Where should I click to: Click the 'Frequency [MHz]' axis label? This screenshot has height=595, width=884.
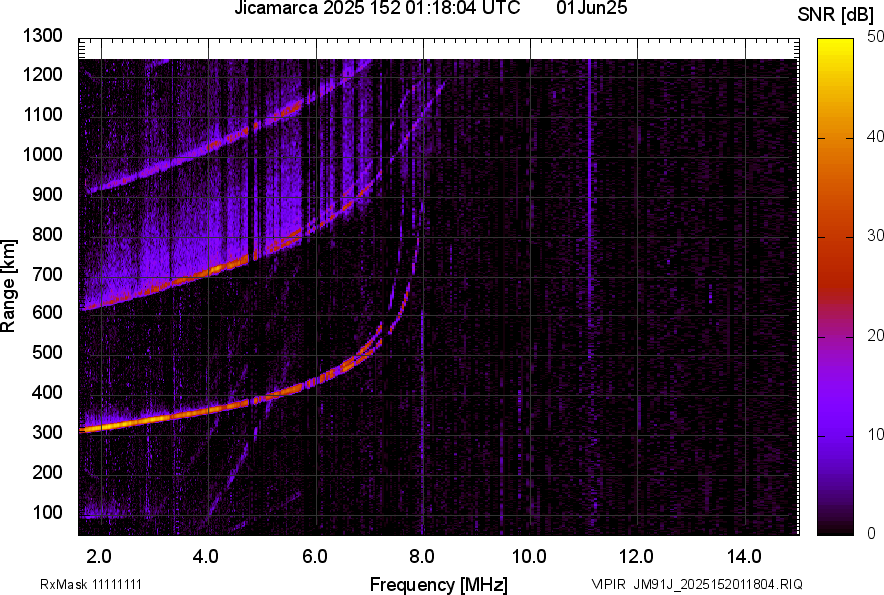click(x=439, y=584)
